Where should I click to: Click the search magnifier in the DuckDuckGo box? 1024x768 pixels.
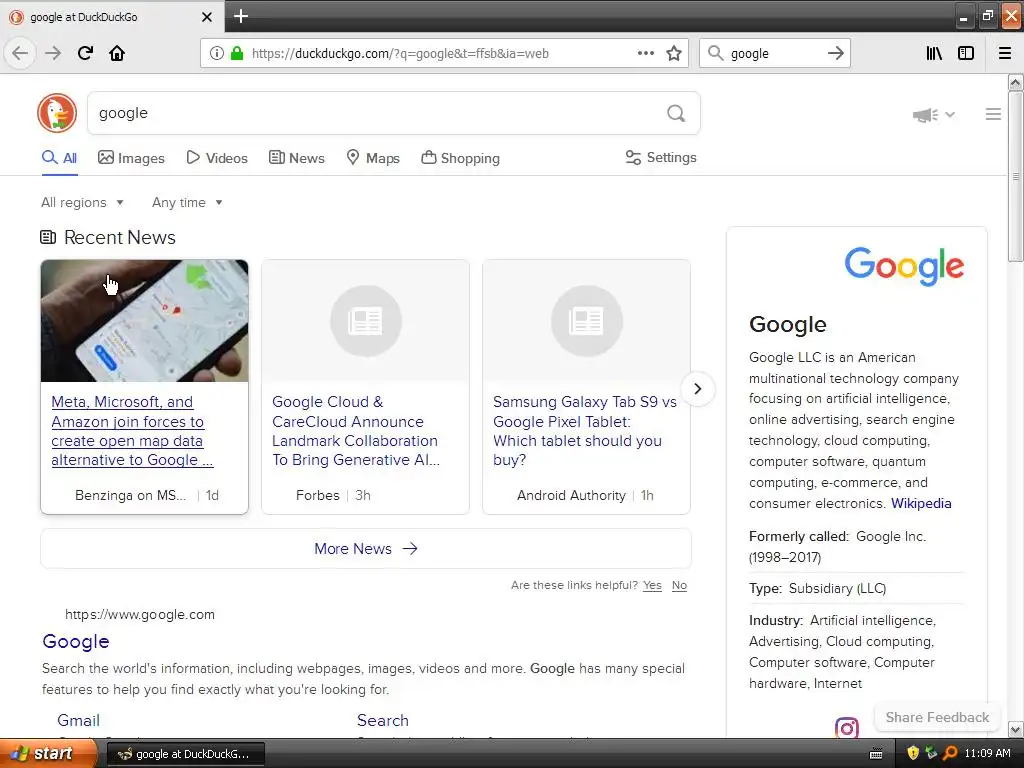pos(676,114)
